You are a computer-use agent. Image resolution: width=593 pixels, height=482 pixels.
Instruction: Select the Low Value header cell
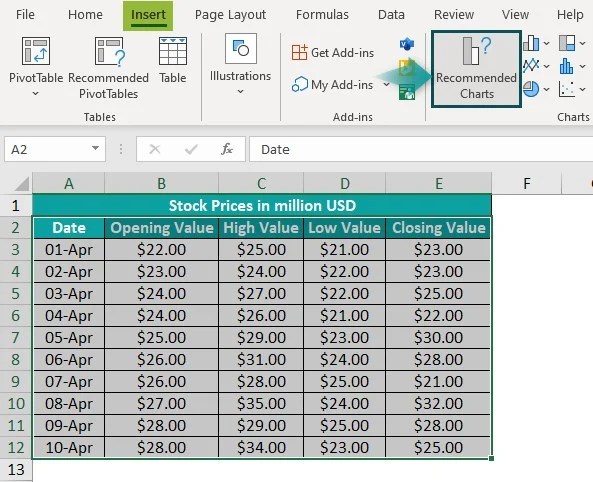pos(345,228)
